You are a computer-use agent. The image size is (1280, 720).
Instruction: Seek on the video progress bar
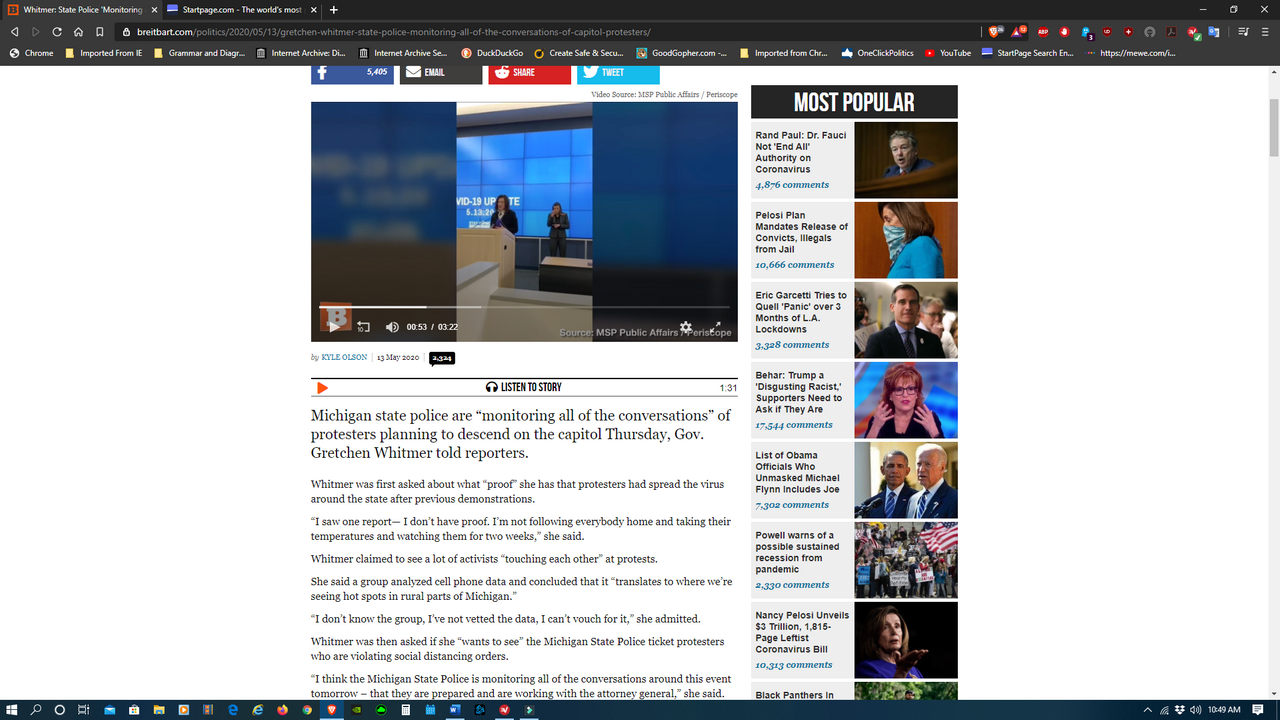coord(524,307)
